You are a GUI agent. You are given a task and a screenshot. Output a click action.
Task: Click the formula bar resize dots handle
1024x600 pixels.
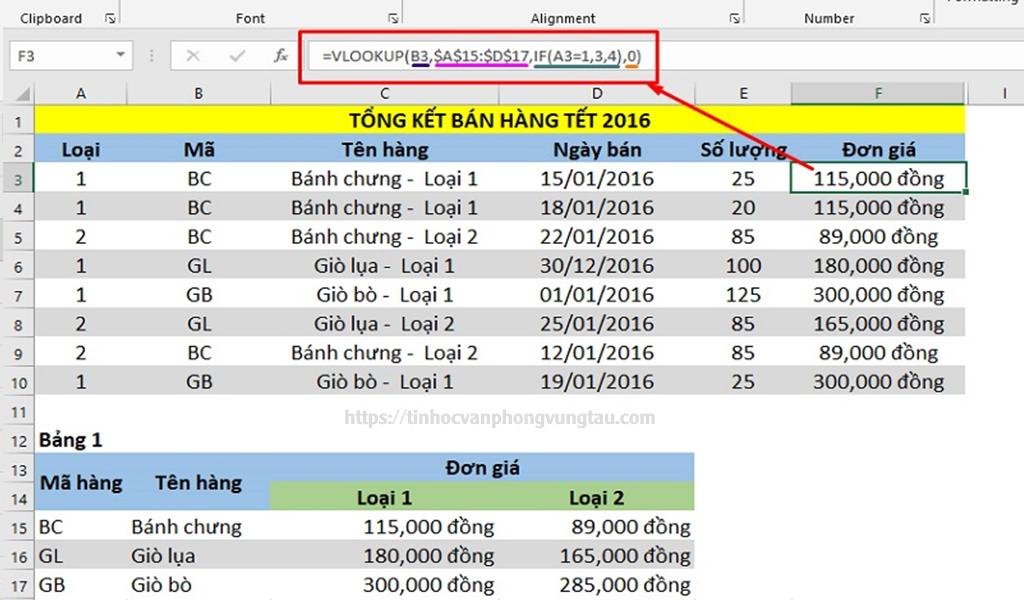[x=152, y=56]
